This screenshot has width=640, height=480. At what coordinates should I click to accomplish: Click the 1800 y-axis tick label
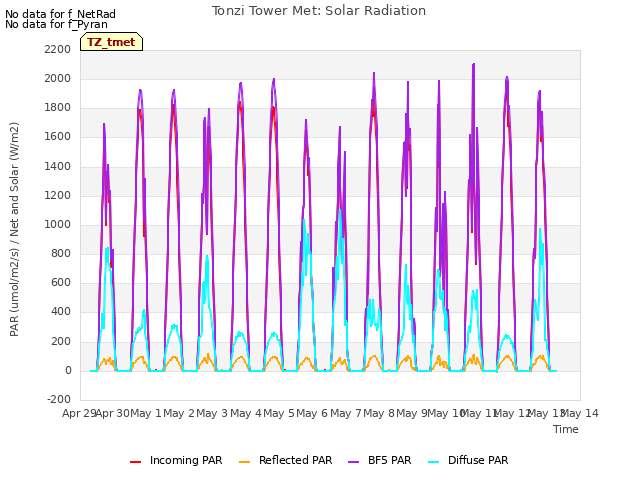(x=58, y=108)
